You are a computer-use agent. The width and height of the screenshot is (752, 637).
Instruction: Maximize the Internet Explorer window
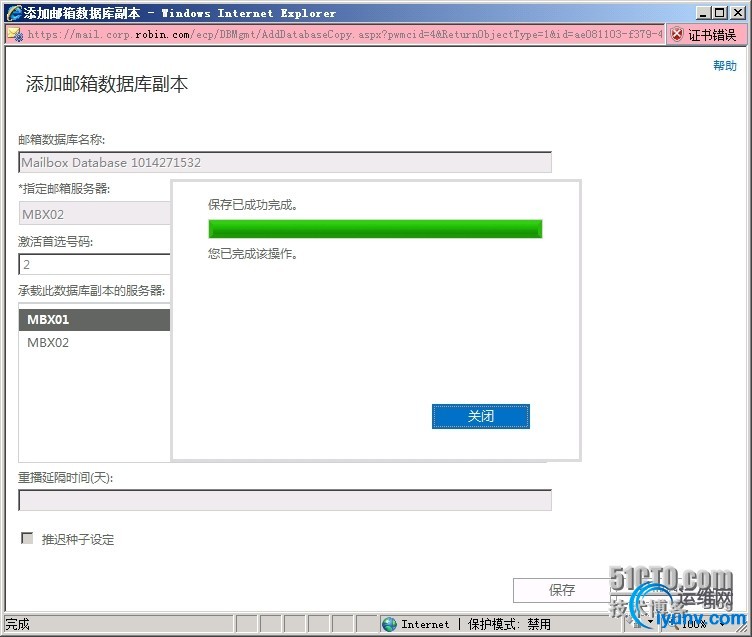click(719, 12)
